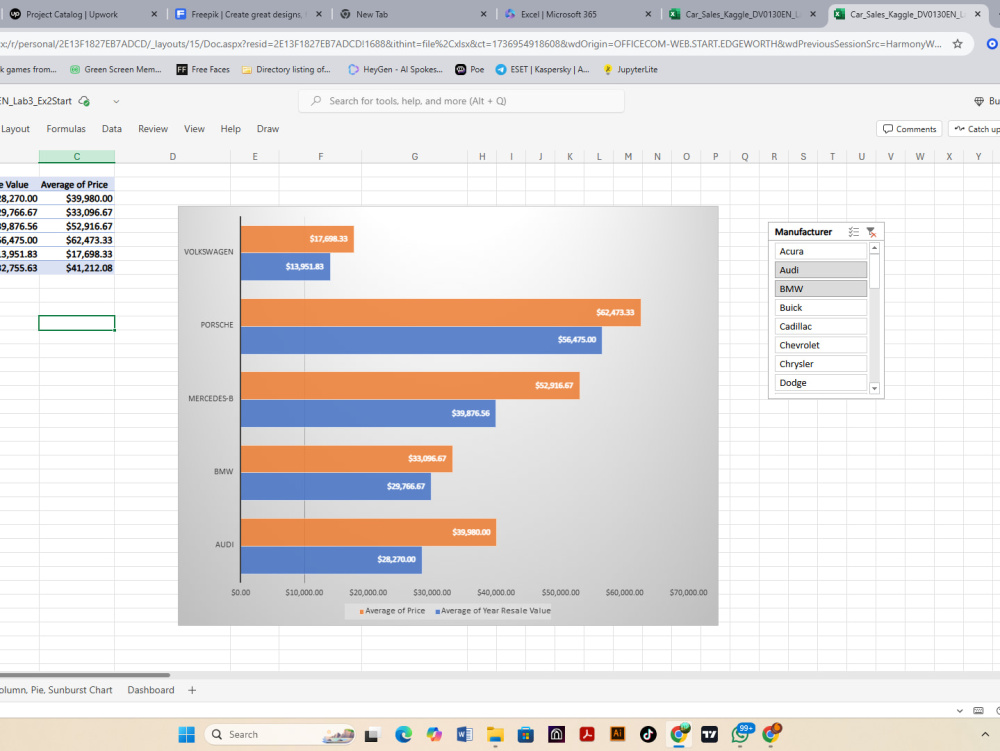The height and width of the screenshot is (751, 1000).
Task: Open the Formulas ribbon tab
Action: tap(66, 129)
